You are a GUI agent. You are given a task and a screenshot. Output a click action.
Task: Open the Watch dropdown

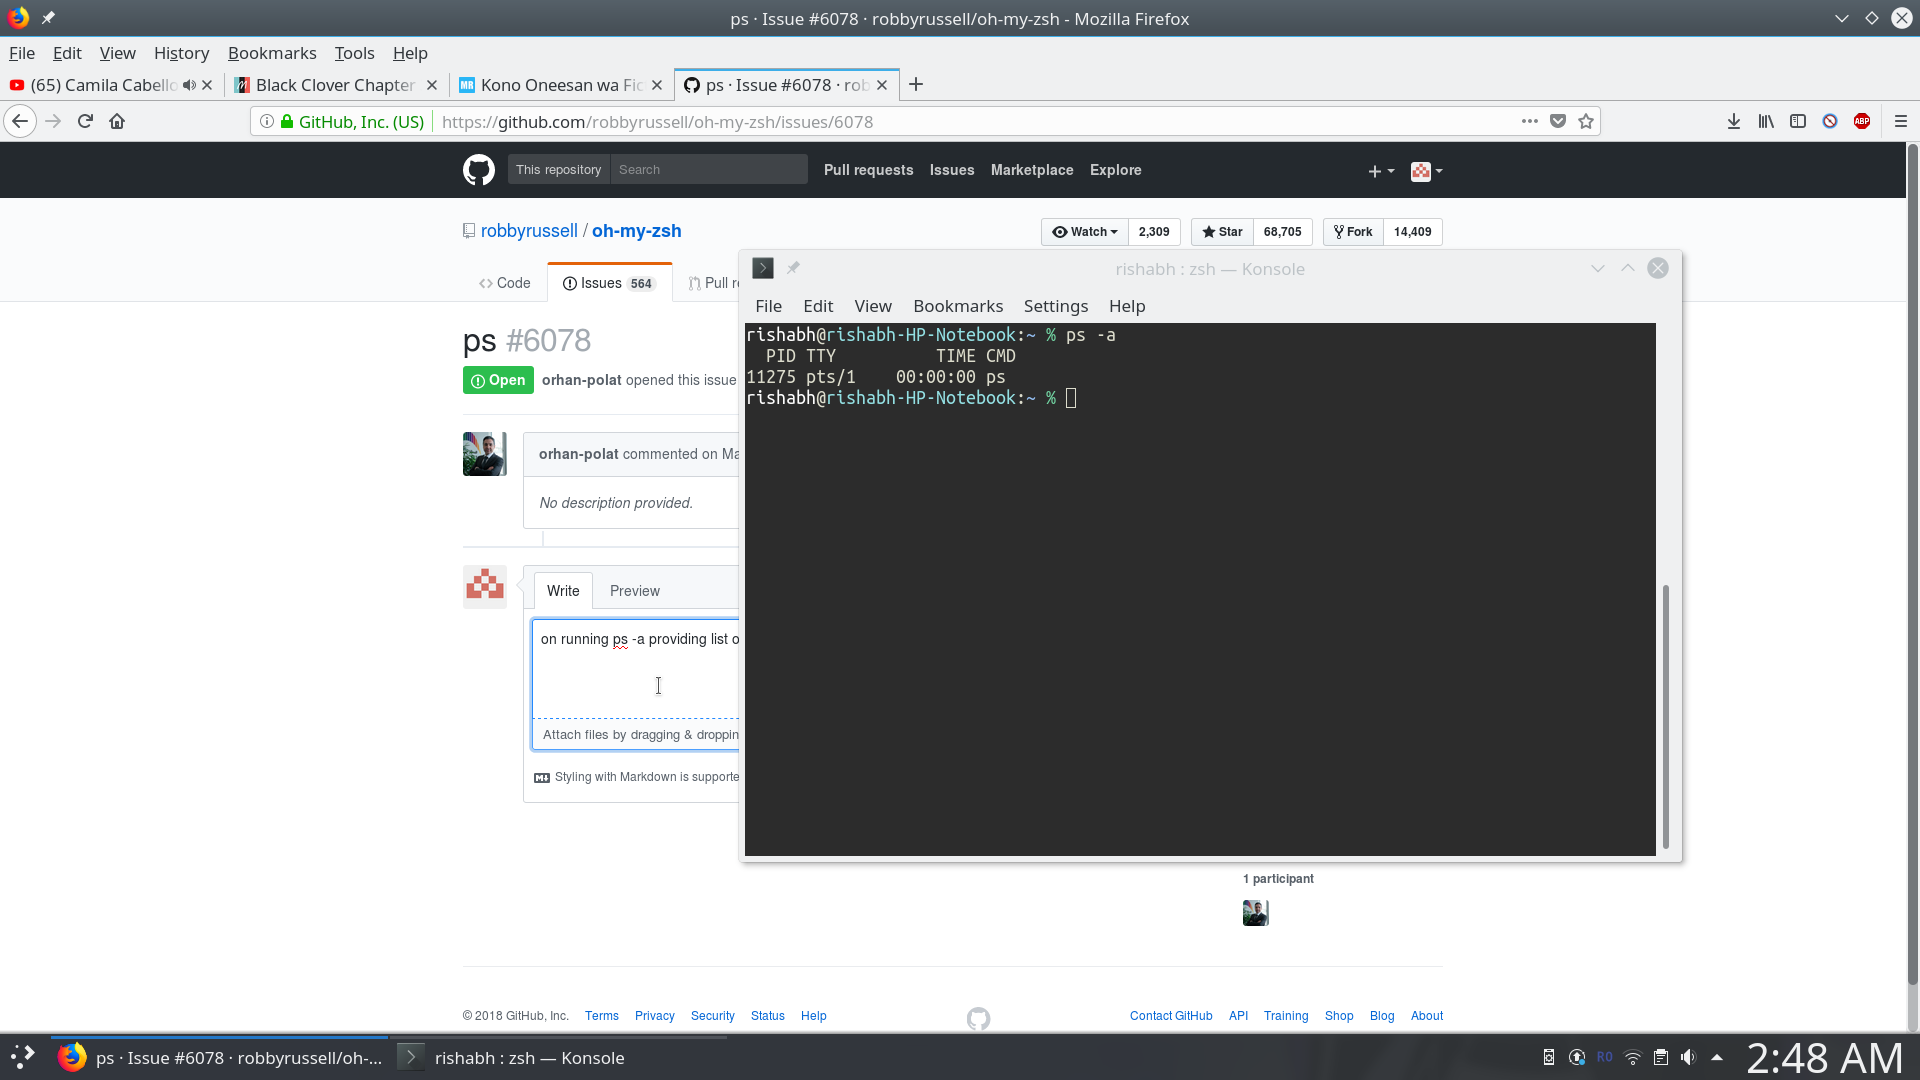coord(1084,231)
